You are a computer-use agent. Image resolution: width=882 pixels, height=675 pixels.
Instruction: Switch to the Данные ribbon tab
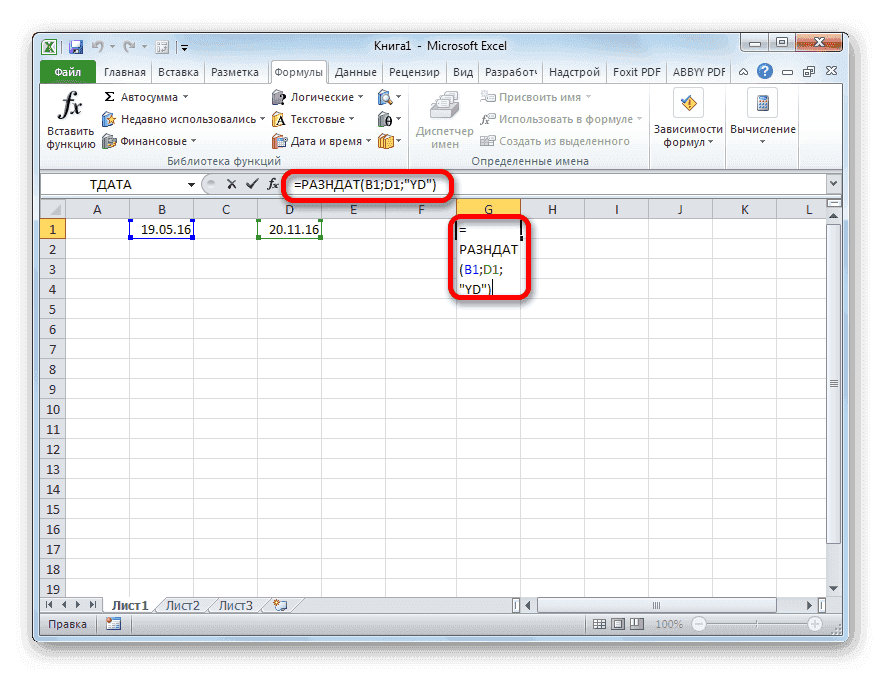(354, 71)
